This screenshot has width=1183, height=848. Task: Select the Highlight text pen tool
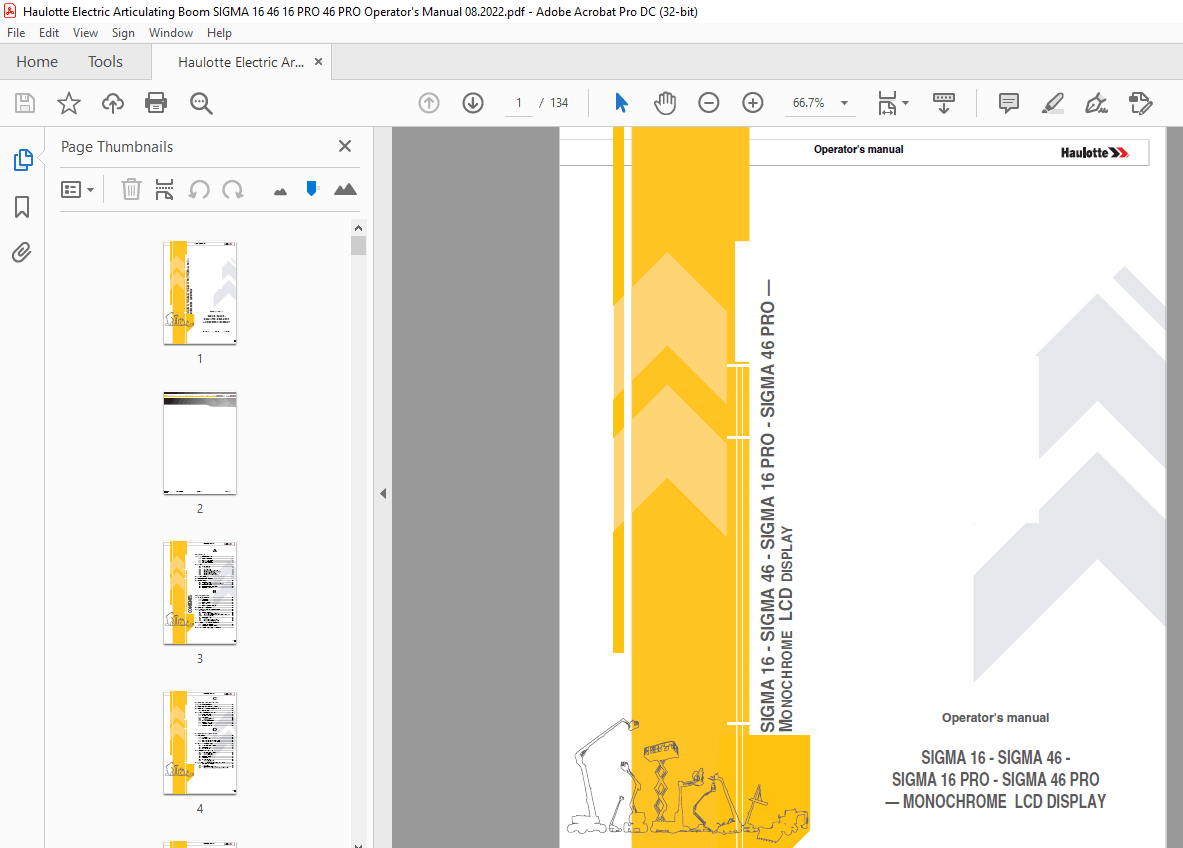(1052, 103)
